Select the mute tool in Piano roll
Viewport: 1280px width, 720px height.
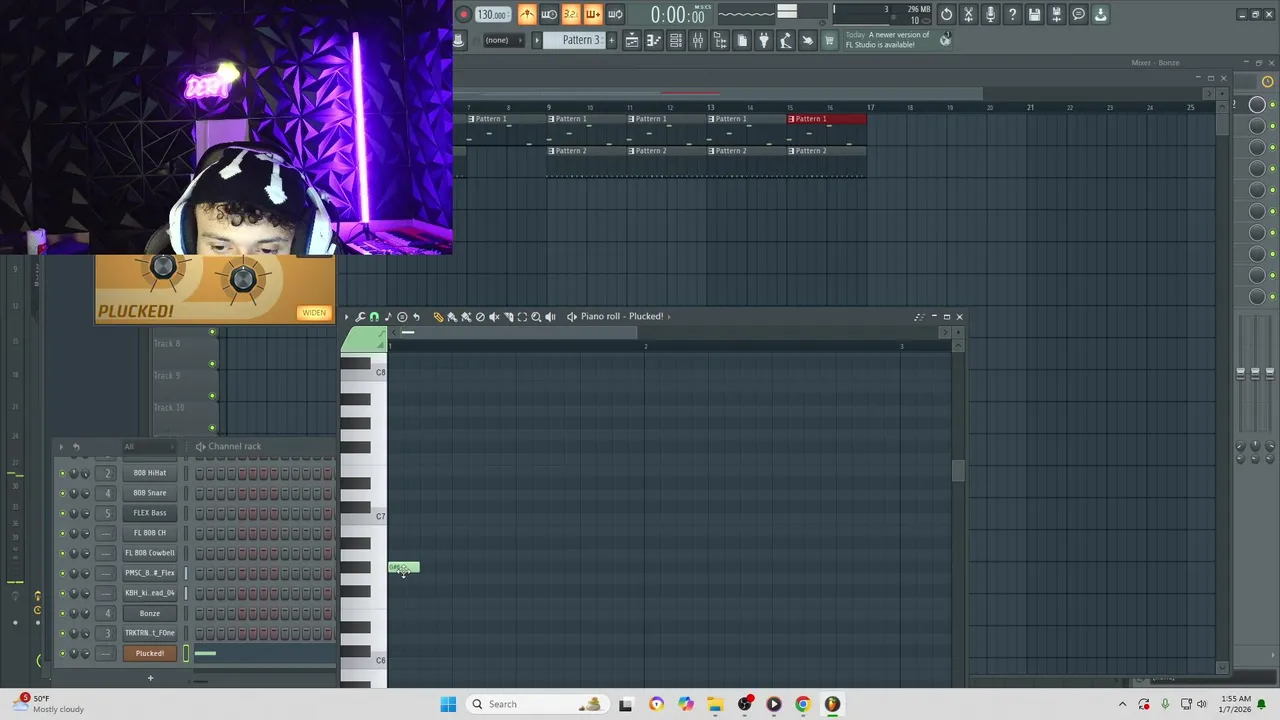click(494, 317)
